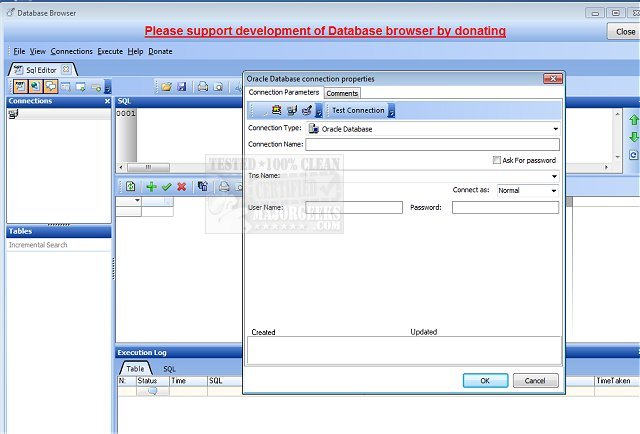Click the printer icon in SQL toolbar
Viewport: 640px width, 434px height.
[202, 87]
